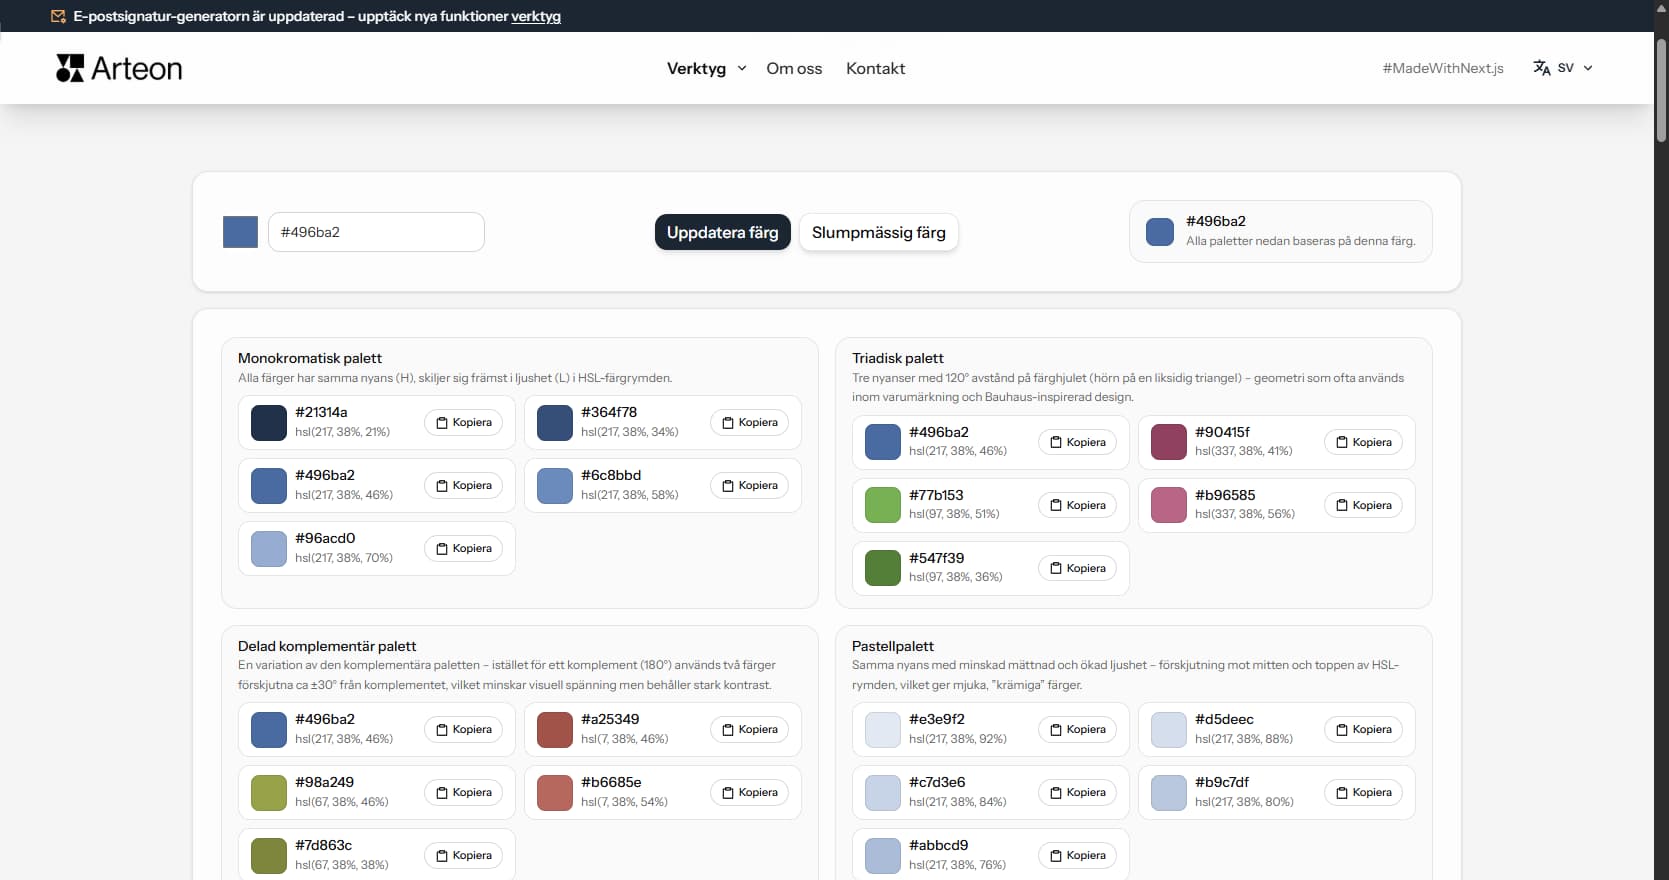Copy the #90415f triadic color
Screen dimensions: 1669x880
pos(1362,443)
